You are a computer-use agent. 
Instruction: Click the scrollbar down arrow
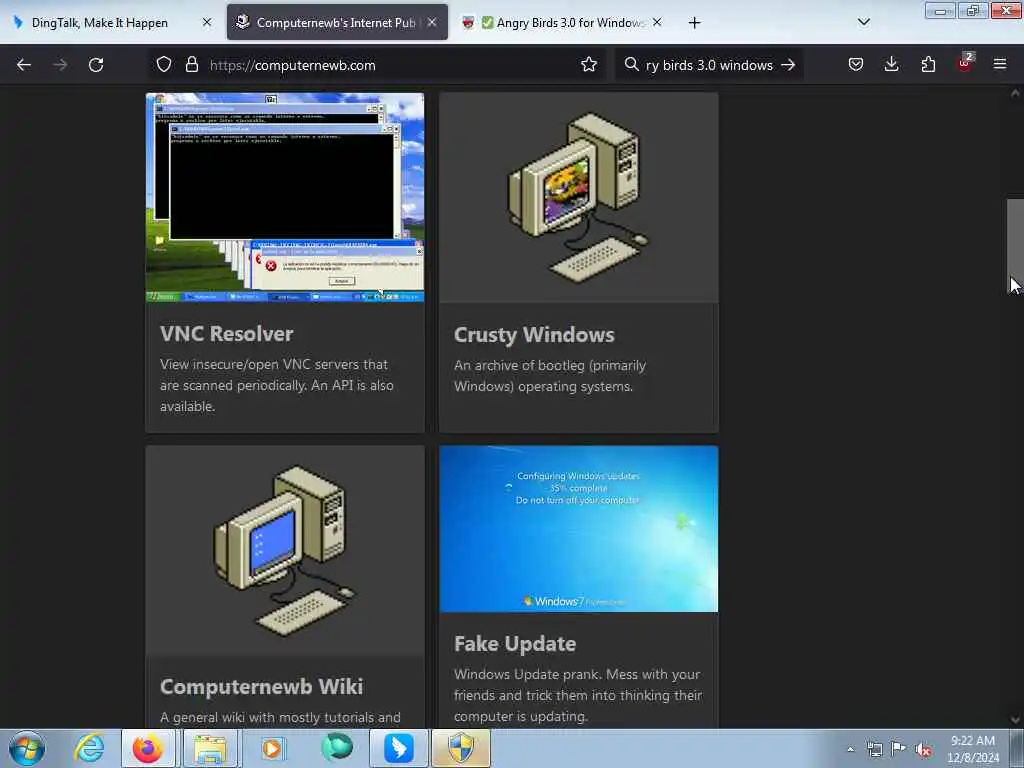pyautogui.click(x=1015, y=720)
